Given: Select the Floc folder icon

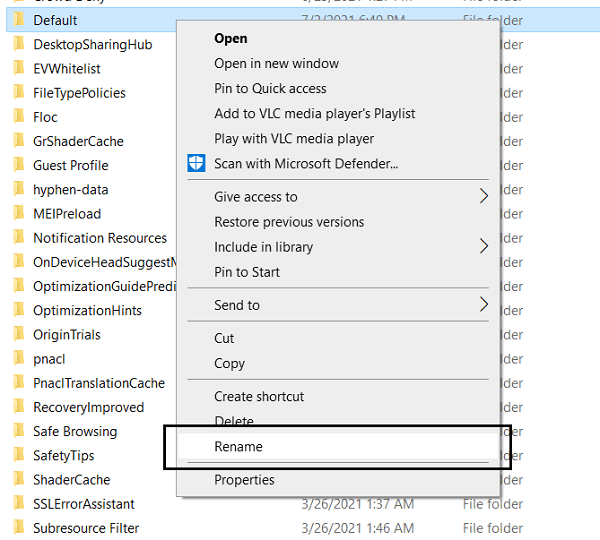Looking at the screenshot, I should tap(19, 116).
